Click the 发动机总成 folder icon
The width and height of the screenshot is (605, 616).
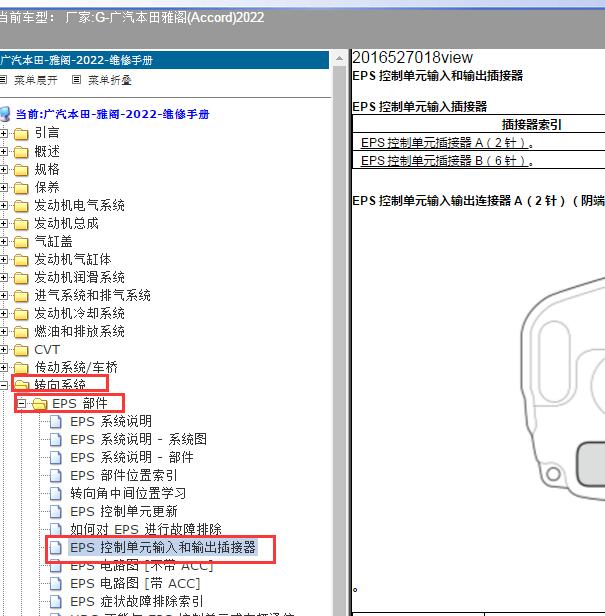pyautogui.click(x=21, y=224)
